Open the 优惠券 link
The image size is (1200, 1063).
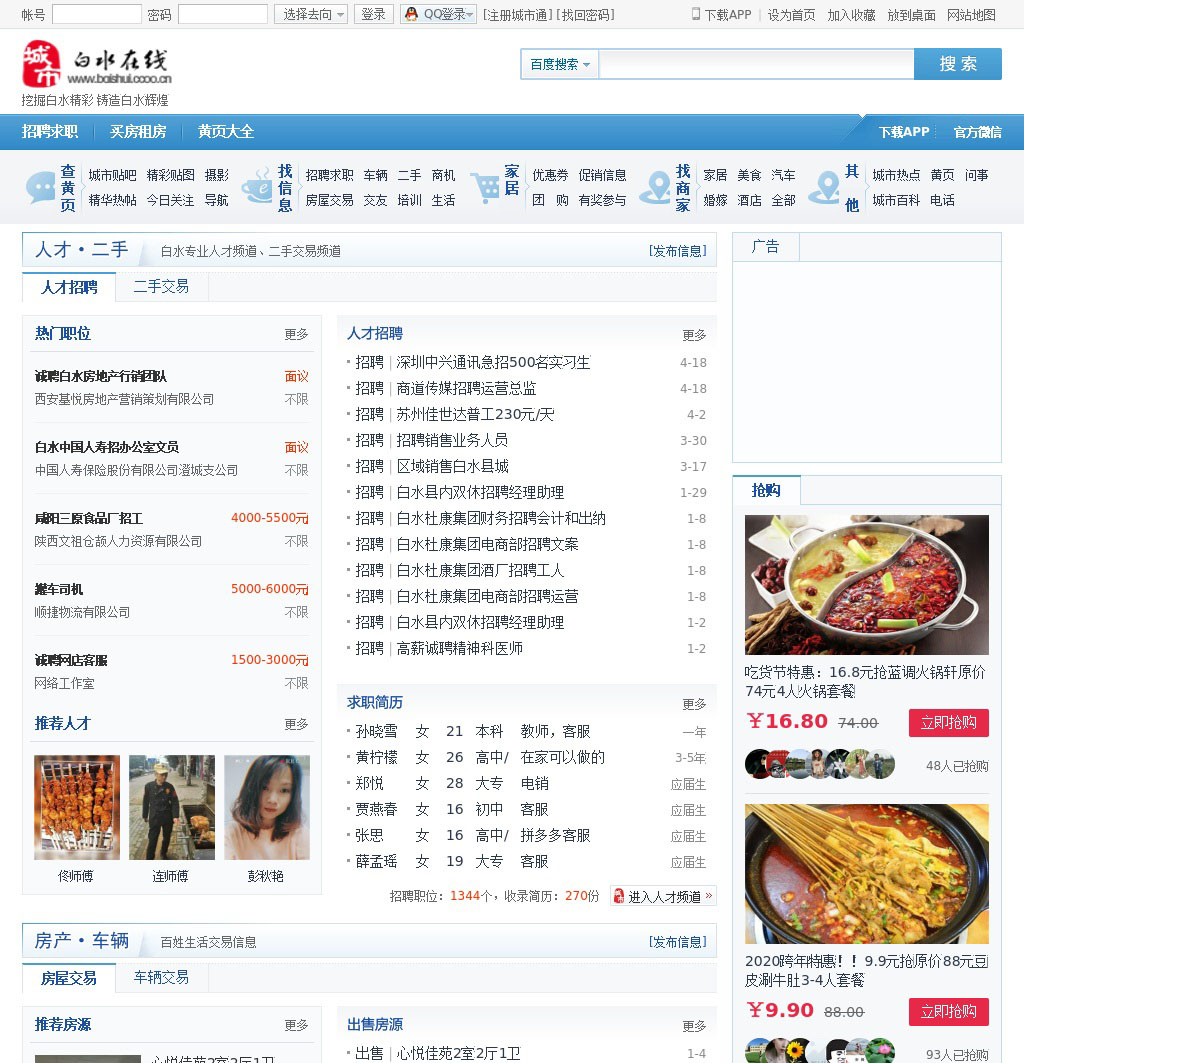(550, 175)
